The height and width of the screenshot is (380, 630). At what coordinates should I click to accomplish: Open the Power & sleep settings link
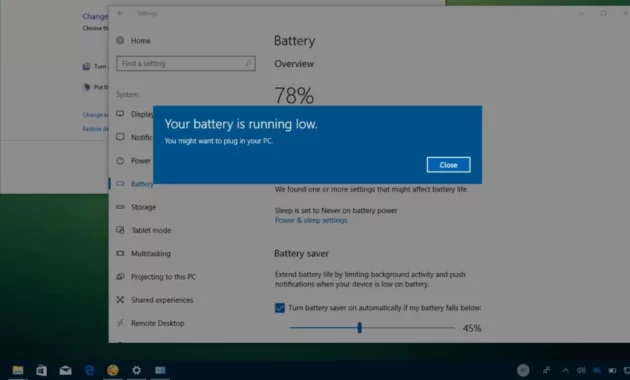(x=311, y=220)
